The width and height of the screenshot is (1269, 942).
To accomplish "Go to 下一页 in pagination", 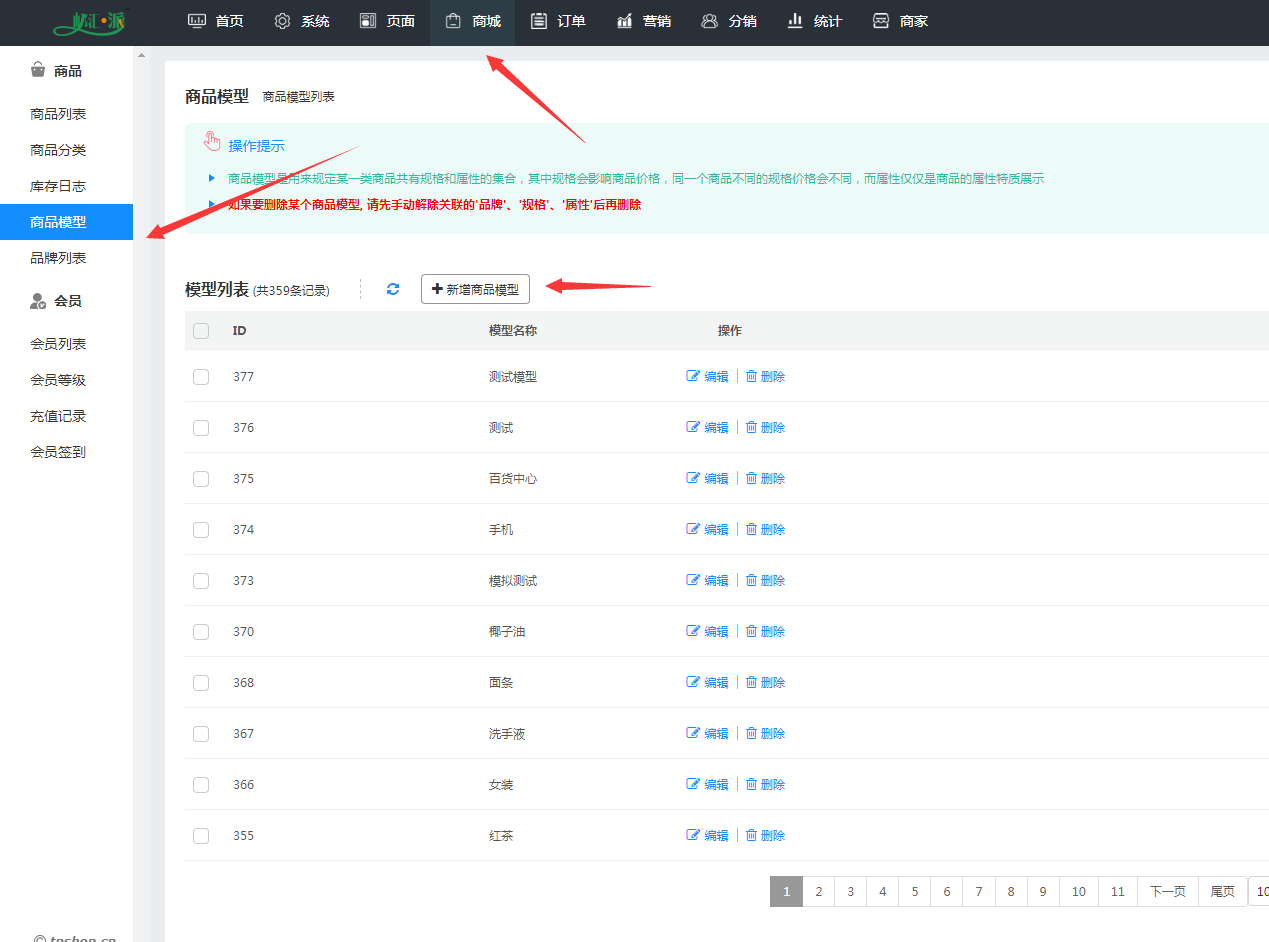I will 1167,891.
